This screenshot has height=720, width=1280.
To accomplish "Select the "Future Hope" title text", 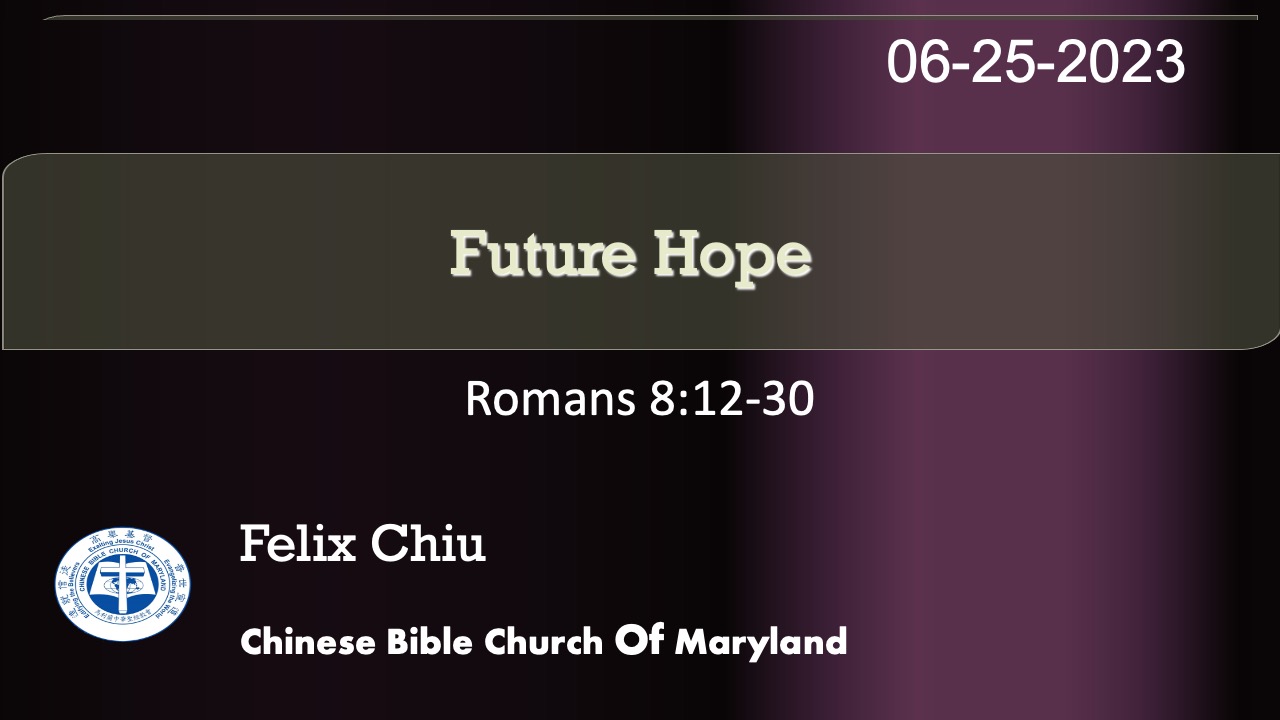I will [630, 254].
